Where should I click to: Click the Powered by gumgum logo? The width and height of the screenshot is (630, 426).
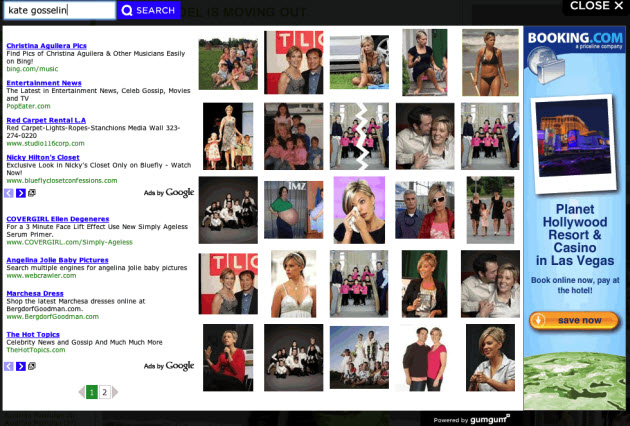[x=472, y=419]
